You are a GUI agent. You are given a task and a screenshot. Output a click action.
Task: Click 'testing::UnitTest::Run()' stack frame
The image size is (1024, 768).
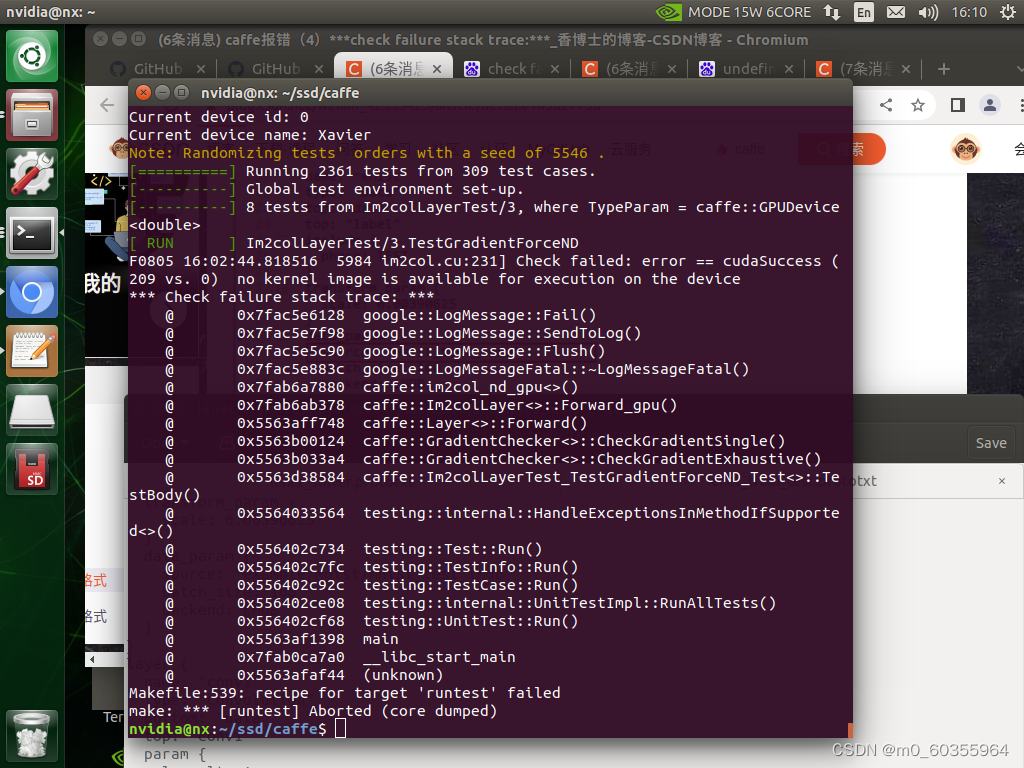coord(470,621)
